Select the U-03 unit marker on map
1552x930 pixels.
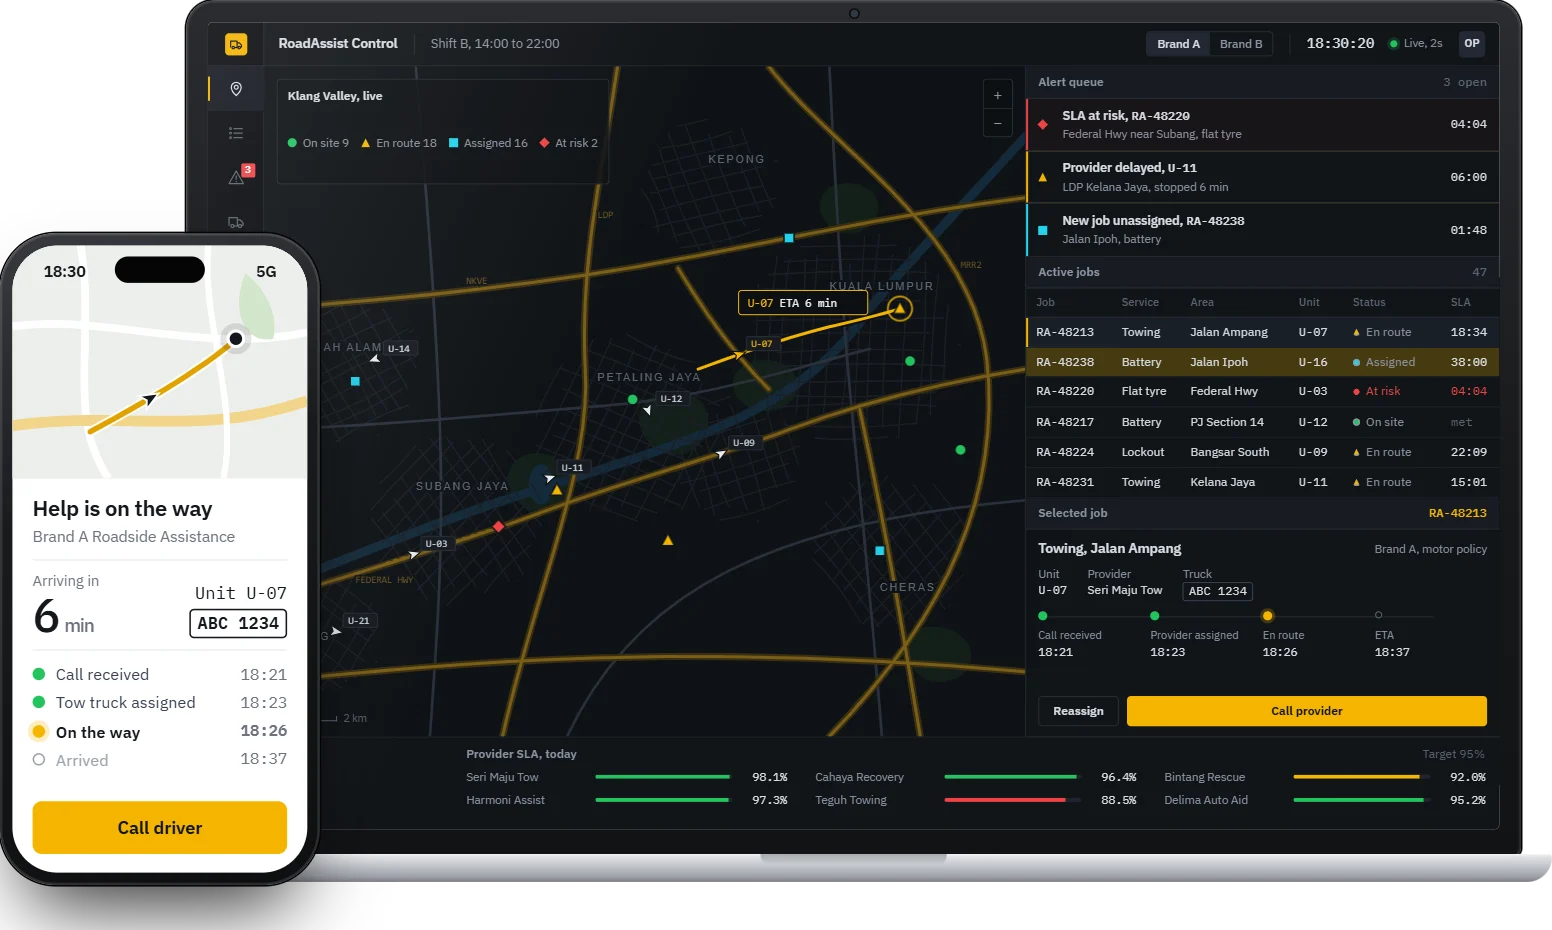click(436, 544)
